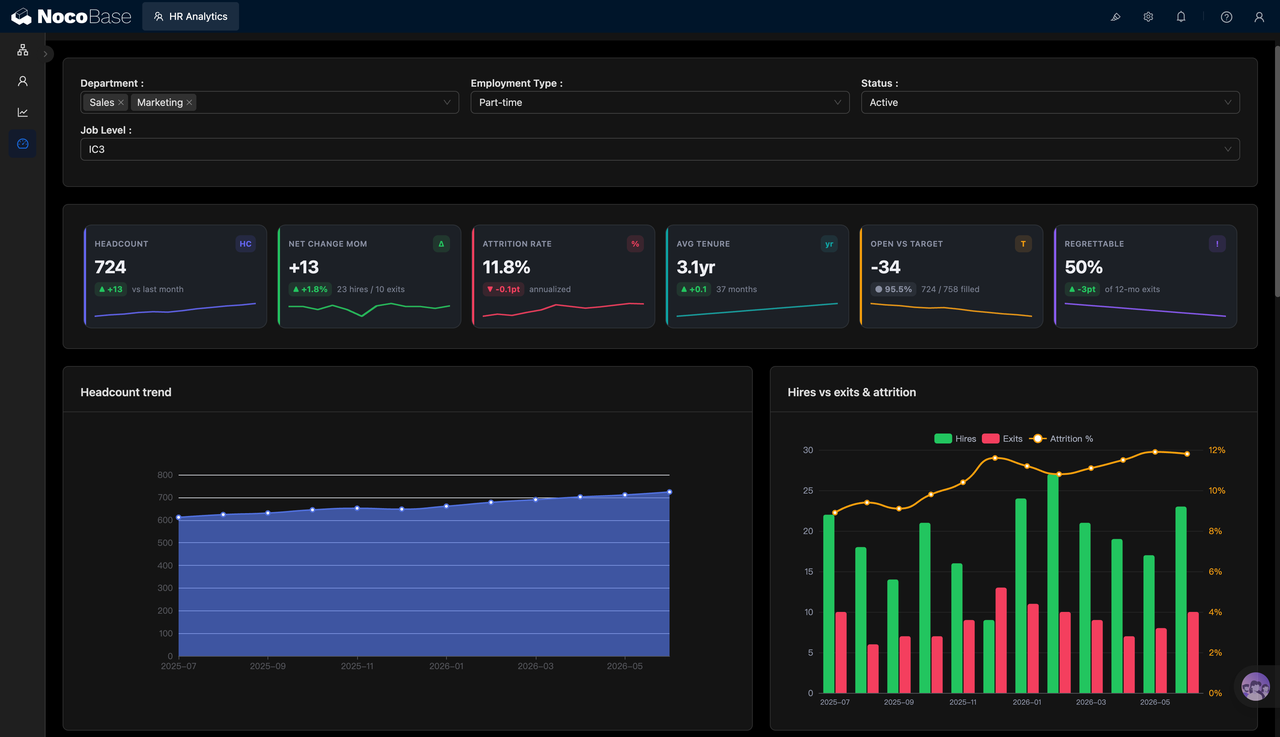Open the user/person sidebar icon
Viewport: 1280px width, 737px height.
[x=22, y=81]
